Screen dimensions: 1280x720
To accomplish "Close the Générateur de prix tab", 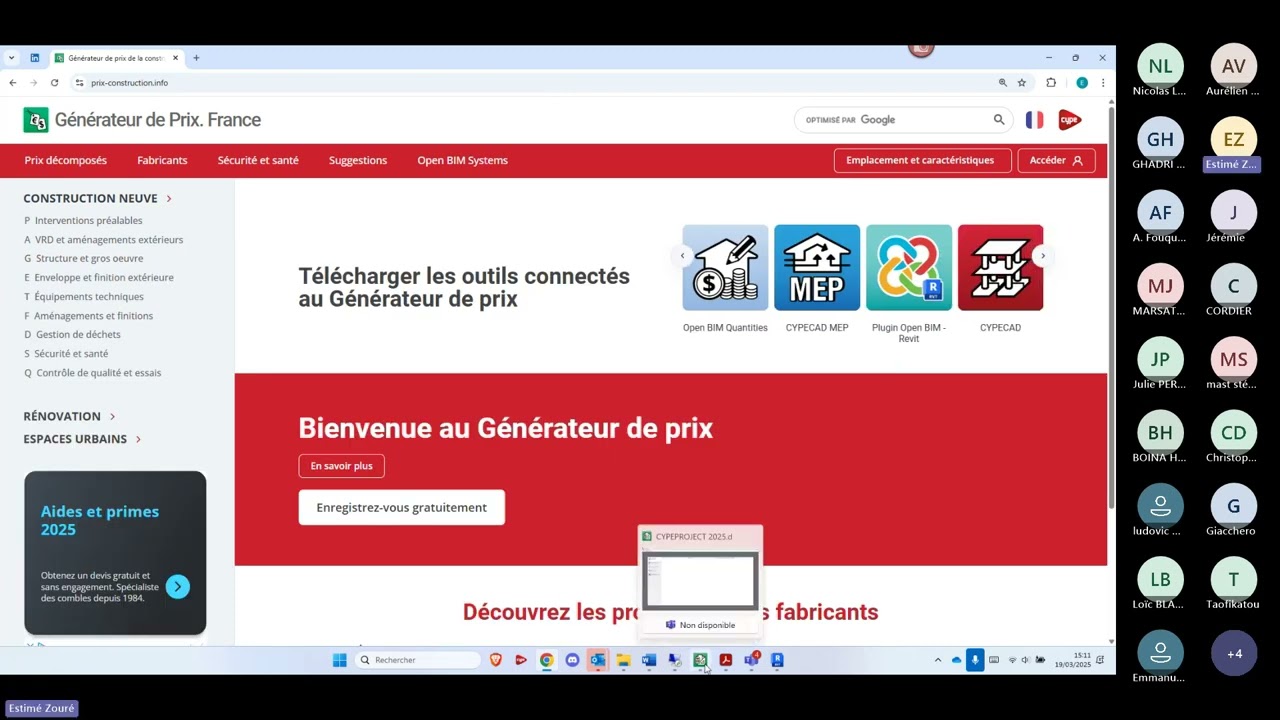I will 175,58.
